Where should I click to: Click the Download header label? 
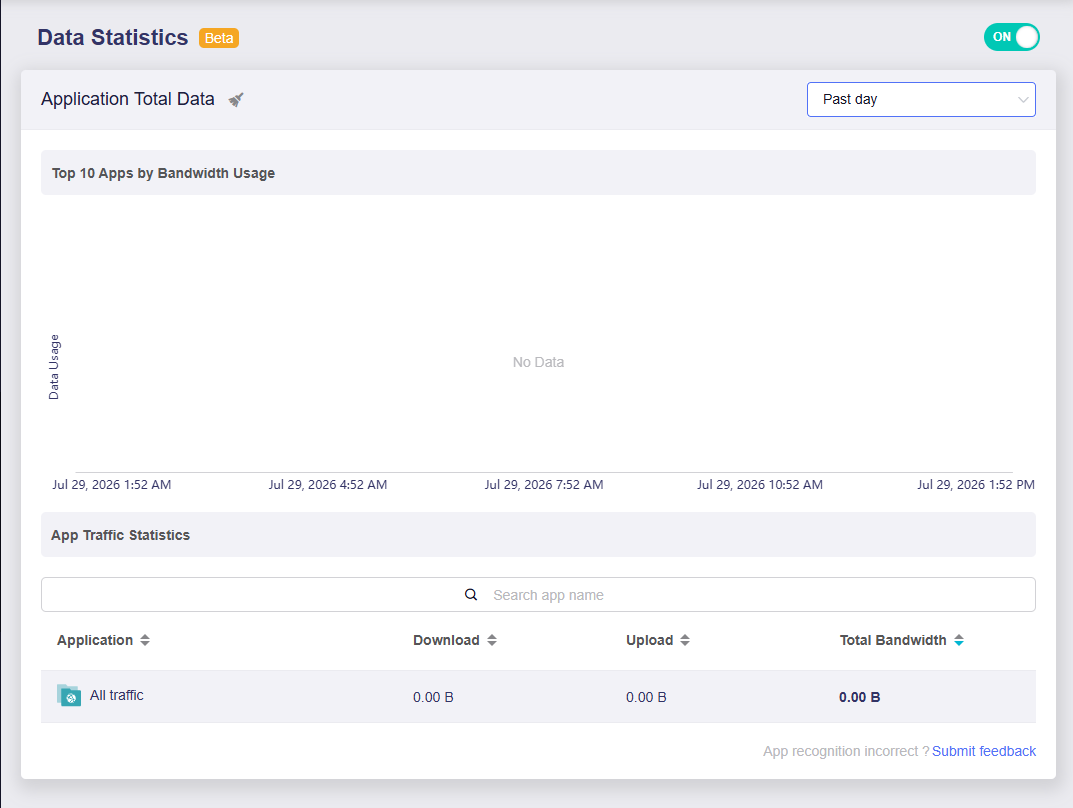[446, 640]
